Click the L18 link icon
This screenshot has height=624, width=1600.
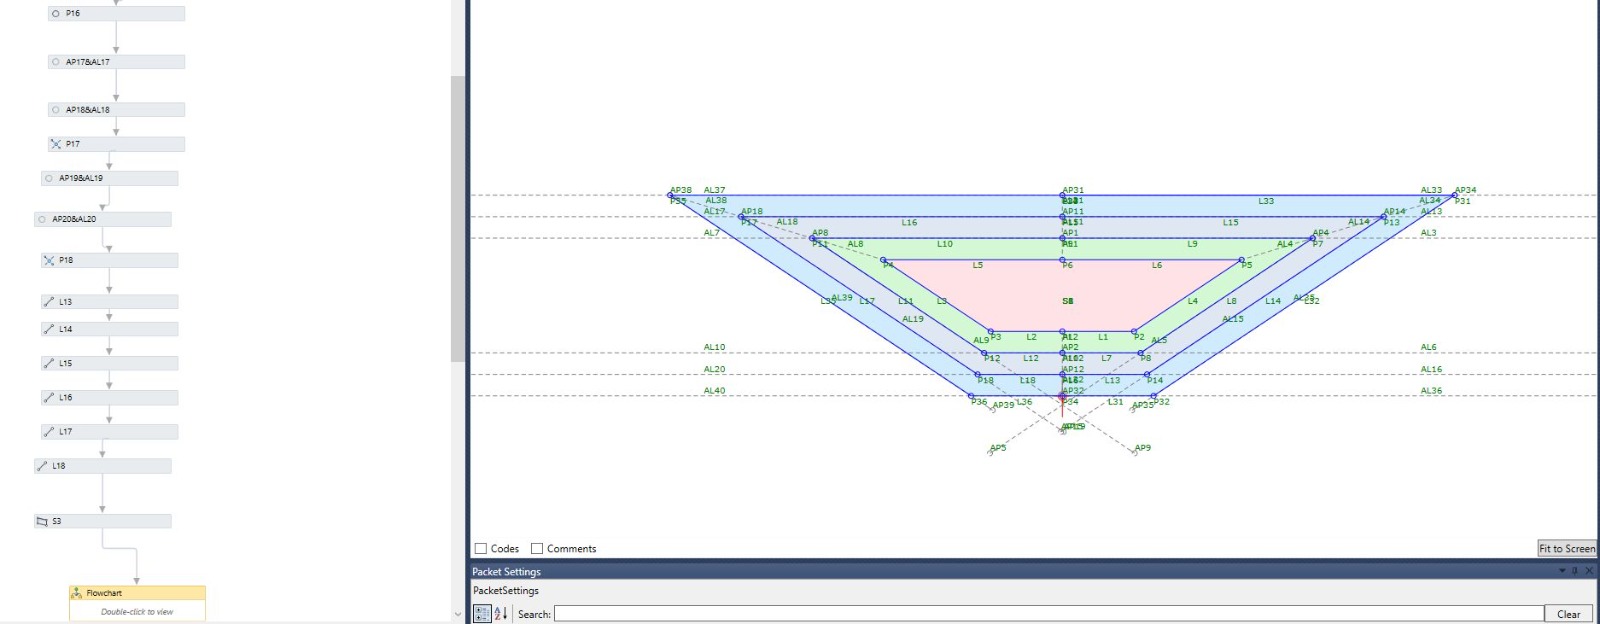(x=42, y=466)
